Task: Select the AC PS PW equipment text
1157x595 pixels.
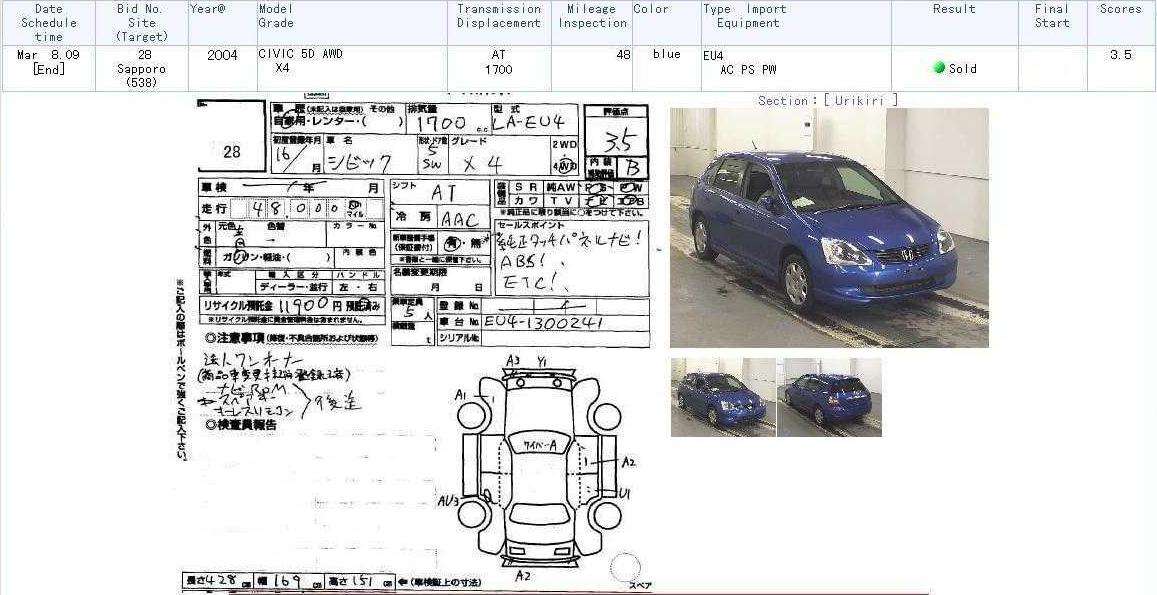Action: click(x=748, y=69)
